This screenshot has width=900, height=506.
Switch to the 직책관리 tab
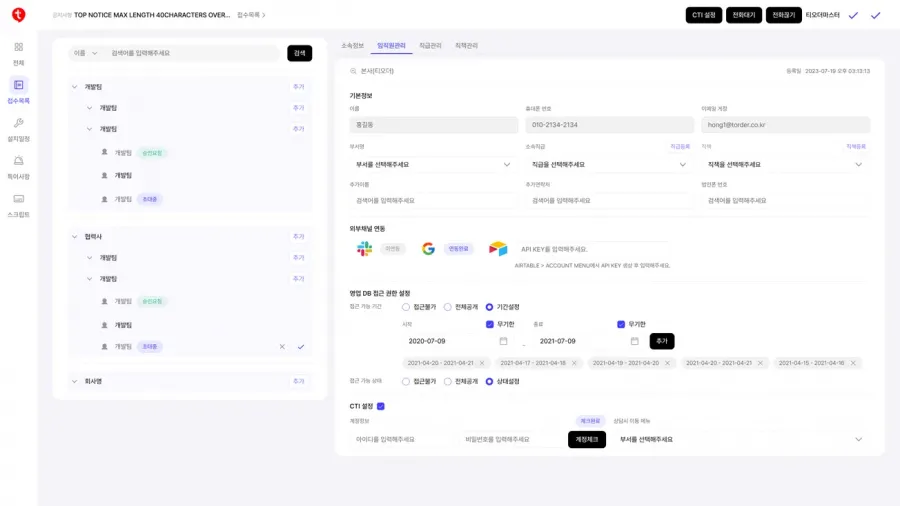[466, 45]
